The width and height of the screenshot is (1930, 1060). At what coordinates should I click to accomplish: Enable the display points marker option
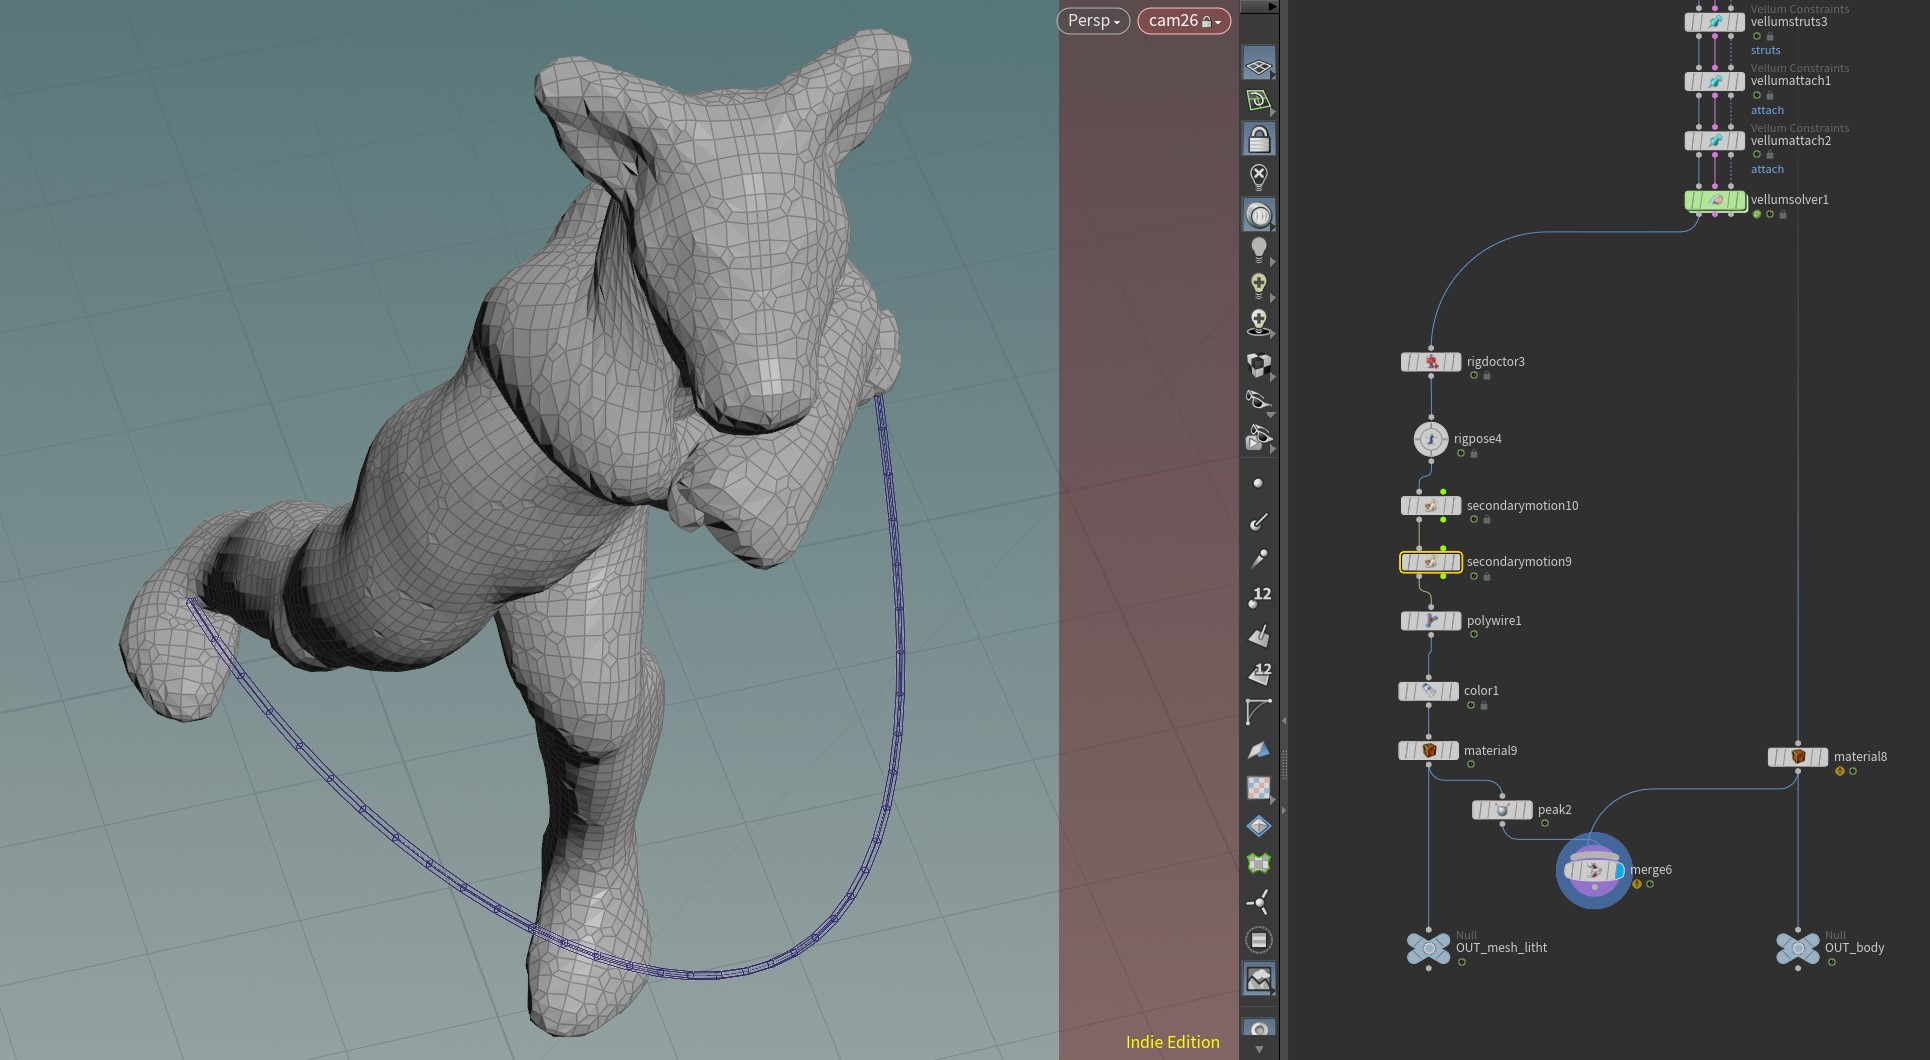[x=1259, y=483]
